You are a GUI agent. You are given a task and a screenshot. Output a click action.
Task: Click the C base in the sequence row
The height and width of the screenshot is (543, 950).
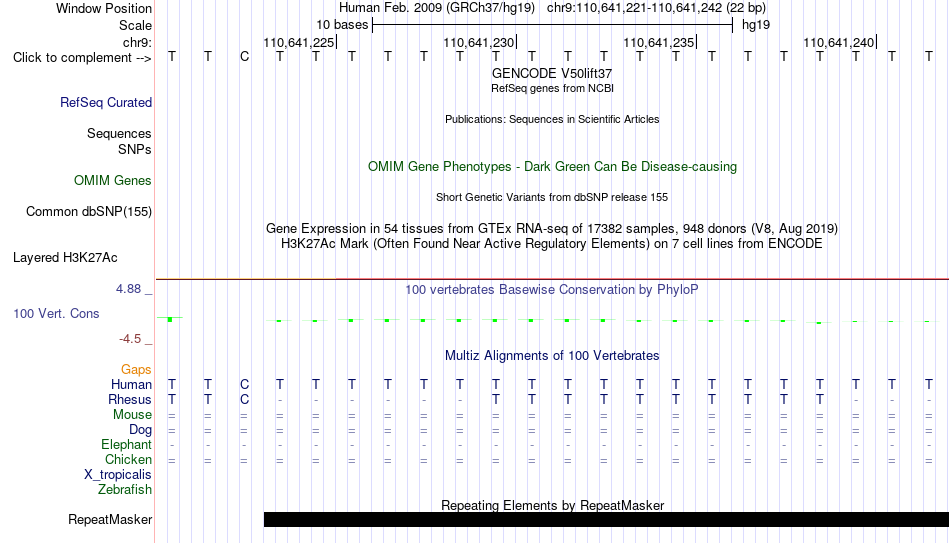[244, 56]
